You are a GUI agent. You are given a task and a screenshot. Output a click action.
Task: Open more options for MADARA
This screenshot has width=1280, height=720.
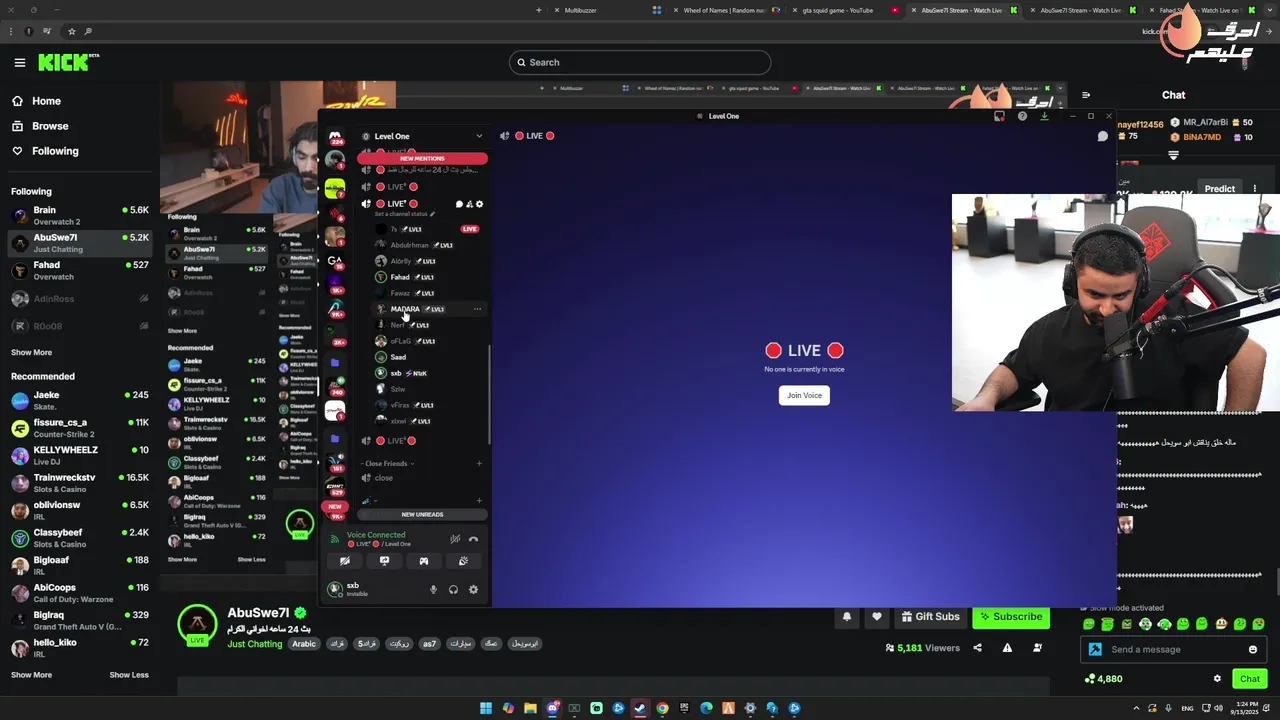pyautogui.click(x=477, y=309)
